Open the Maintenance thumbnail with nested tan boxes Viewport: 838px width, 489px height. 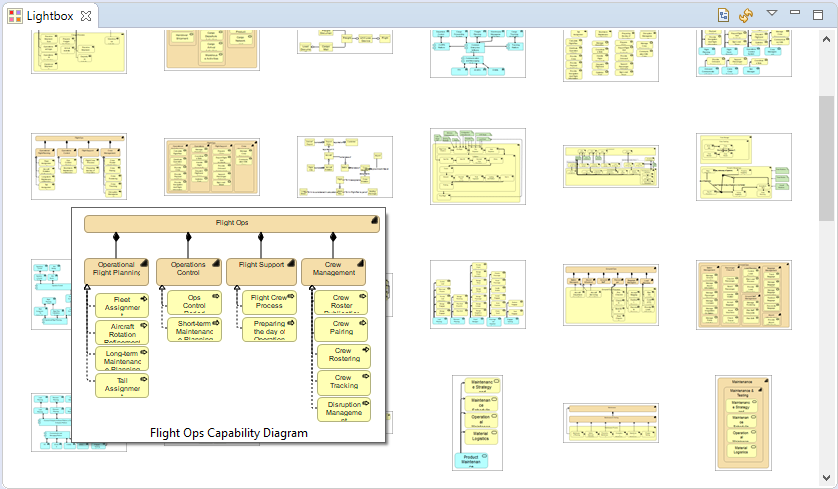tap(743, 423)
